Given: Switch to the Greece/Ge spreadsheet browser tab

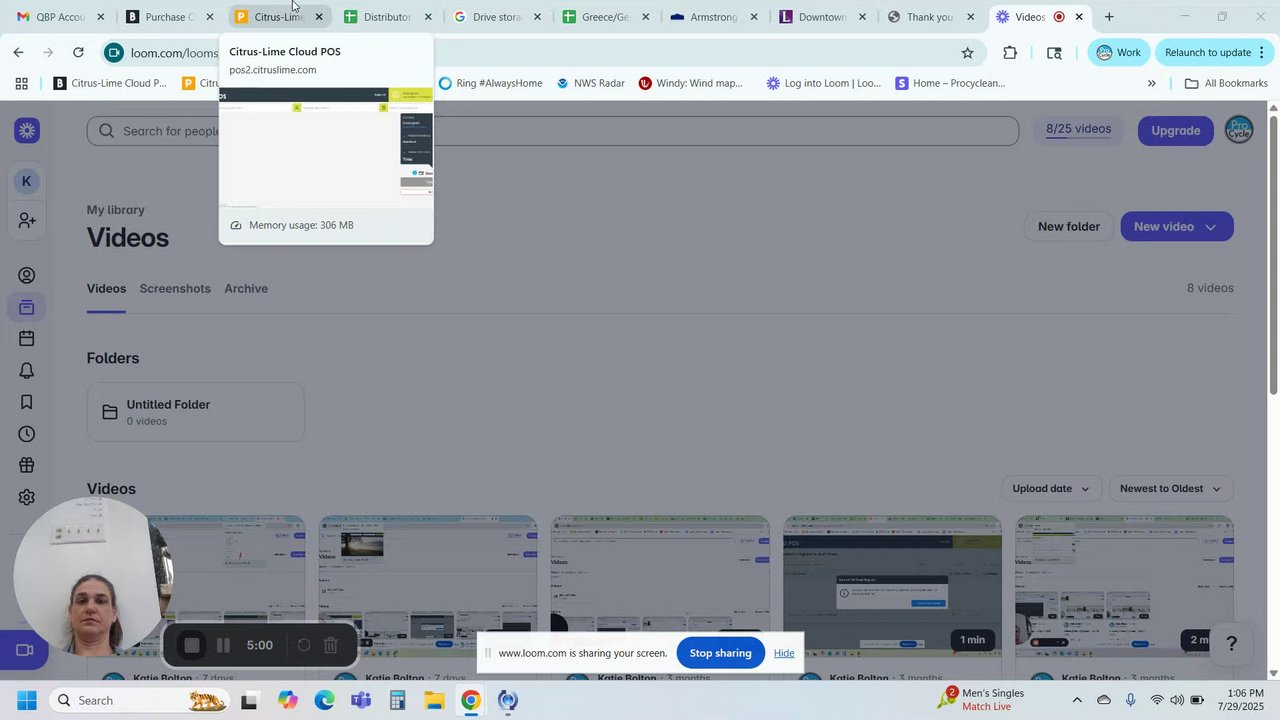Looking at the screenshot, I should click(605, 17).
